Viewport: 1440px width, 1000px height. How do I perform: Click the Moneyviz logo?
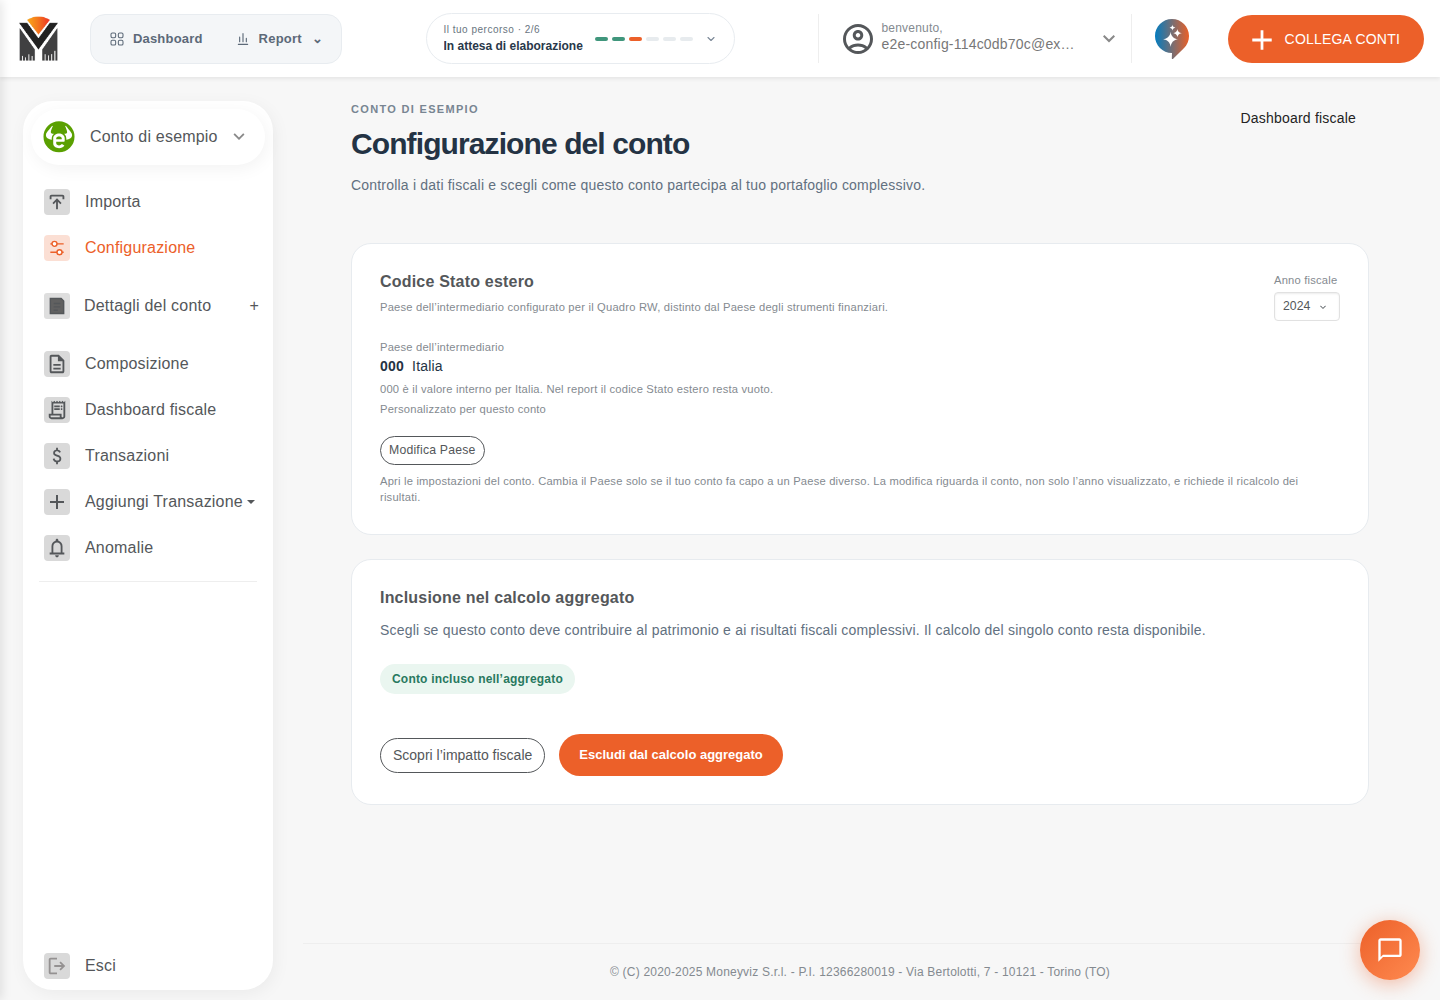tap(39, 39)
